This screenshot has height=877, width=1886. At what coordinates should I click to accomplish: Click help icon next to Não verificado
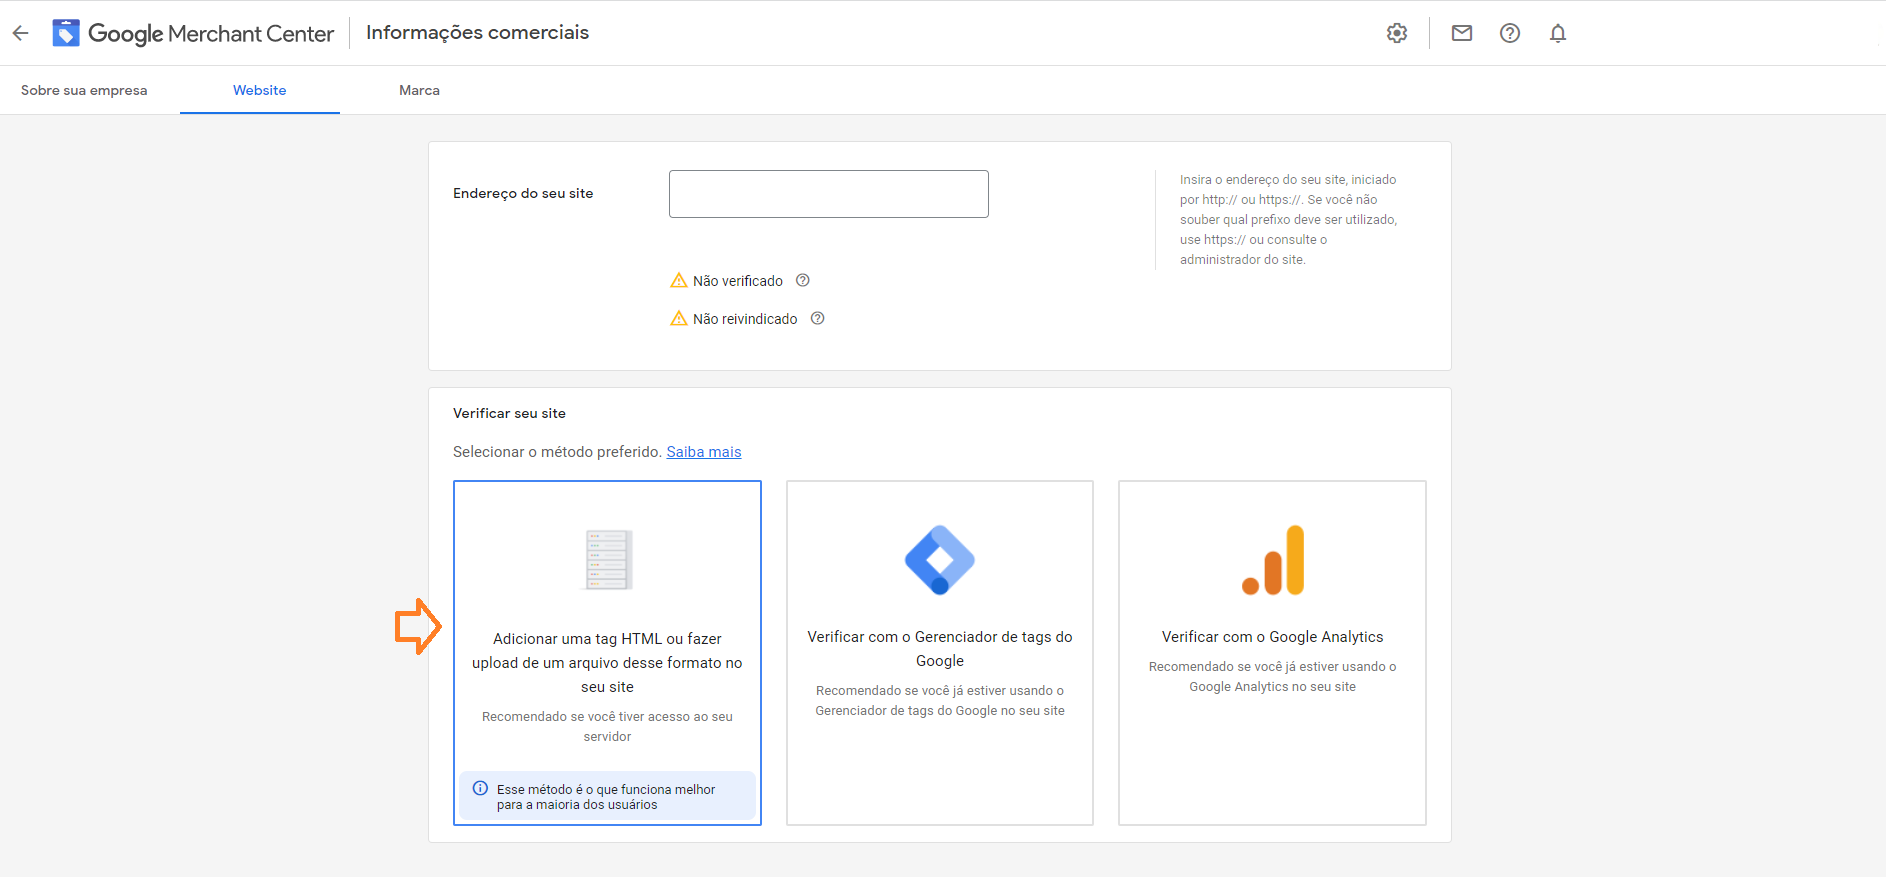[x=802, y=281]
